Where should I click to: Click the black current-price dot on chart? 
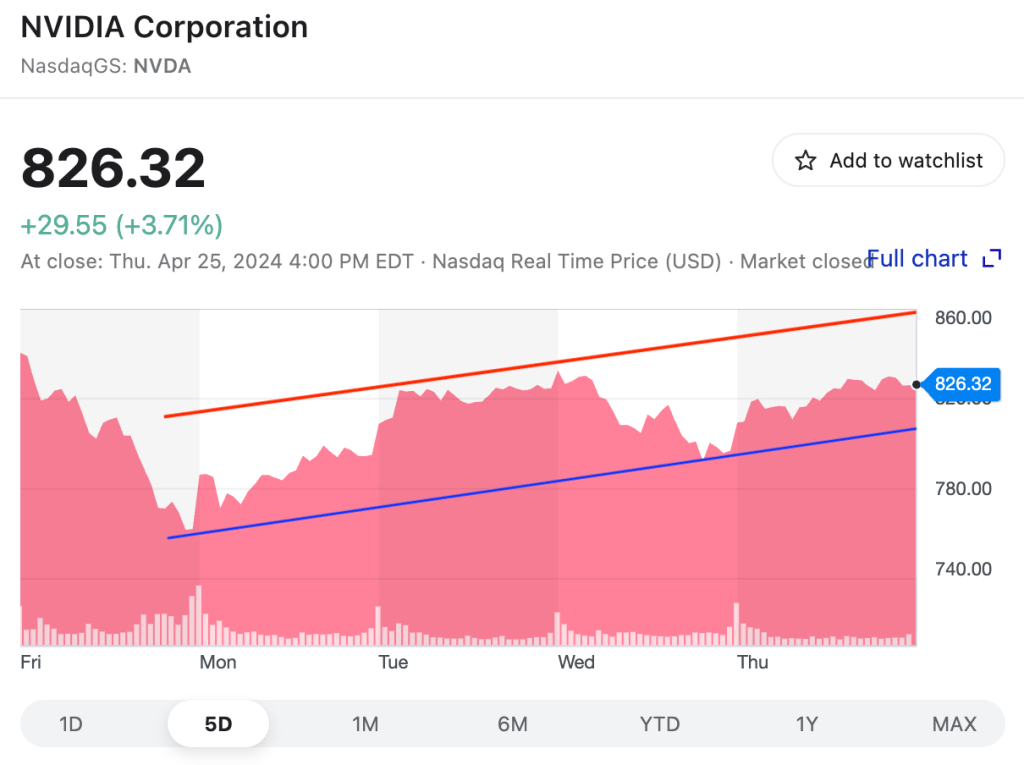[917, 384]
